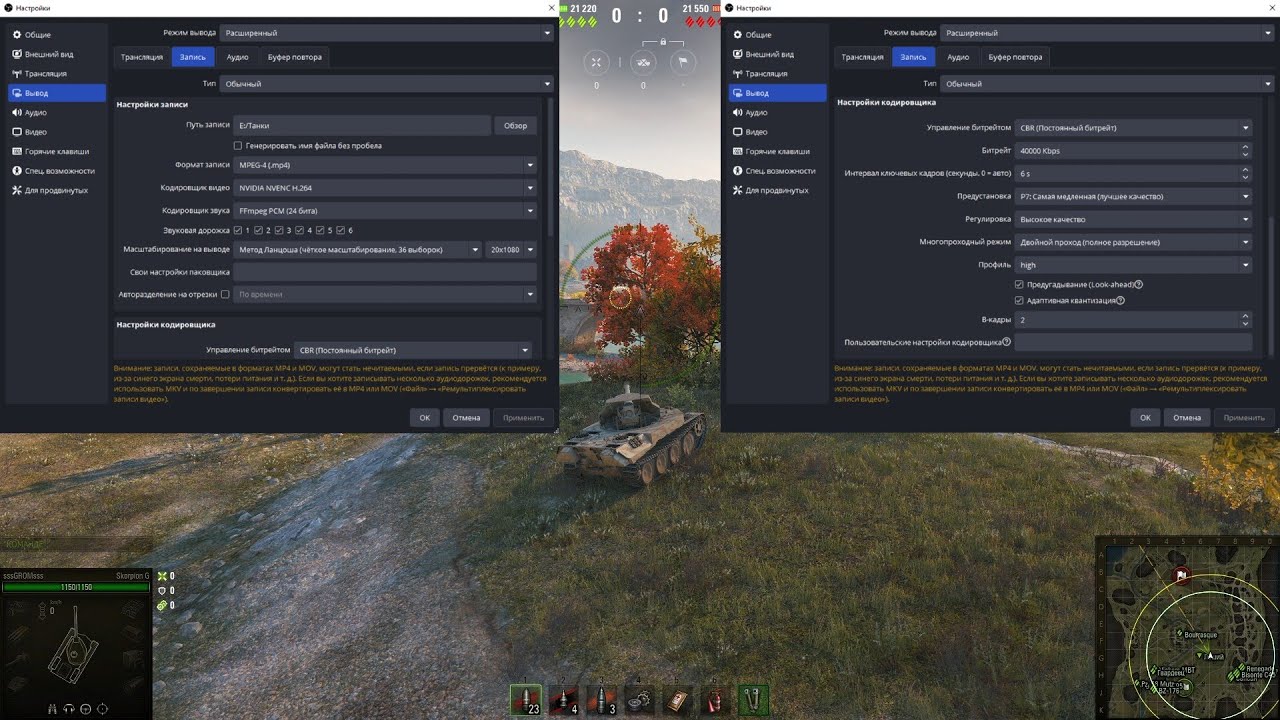Click the binoculars icon in damage panel
The height and width of the screenshot is (720, 1280).
(x=52, y=709)
